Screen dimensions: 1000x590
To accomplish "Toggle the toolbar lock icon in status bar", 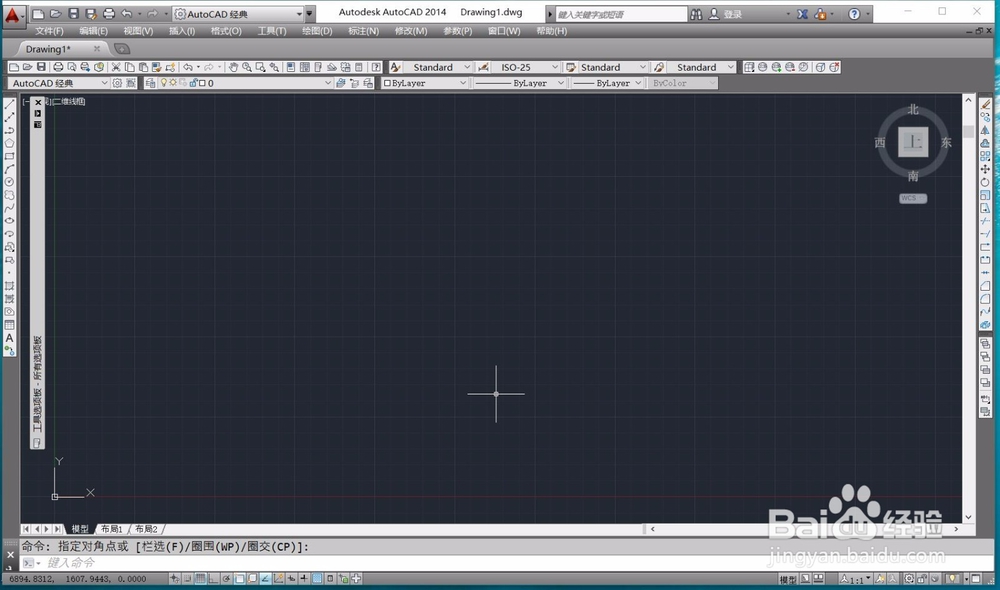I will [x=922, y=579].
